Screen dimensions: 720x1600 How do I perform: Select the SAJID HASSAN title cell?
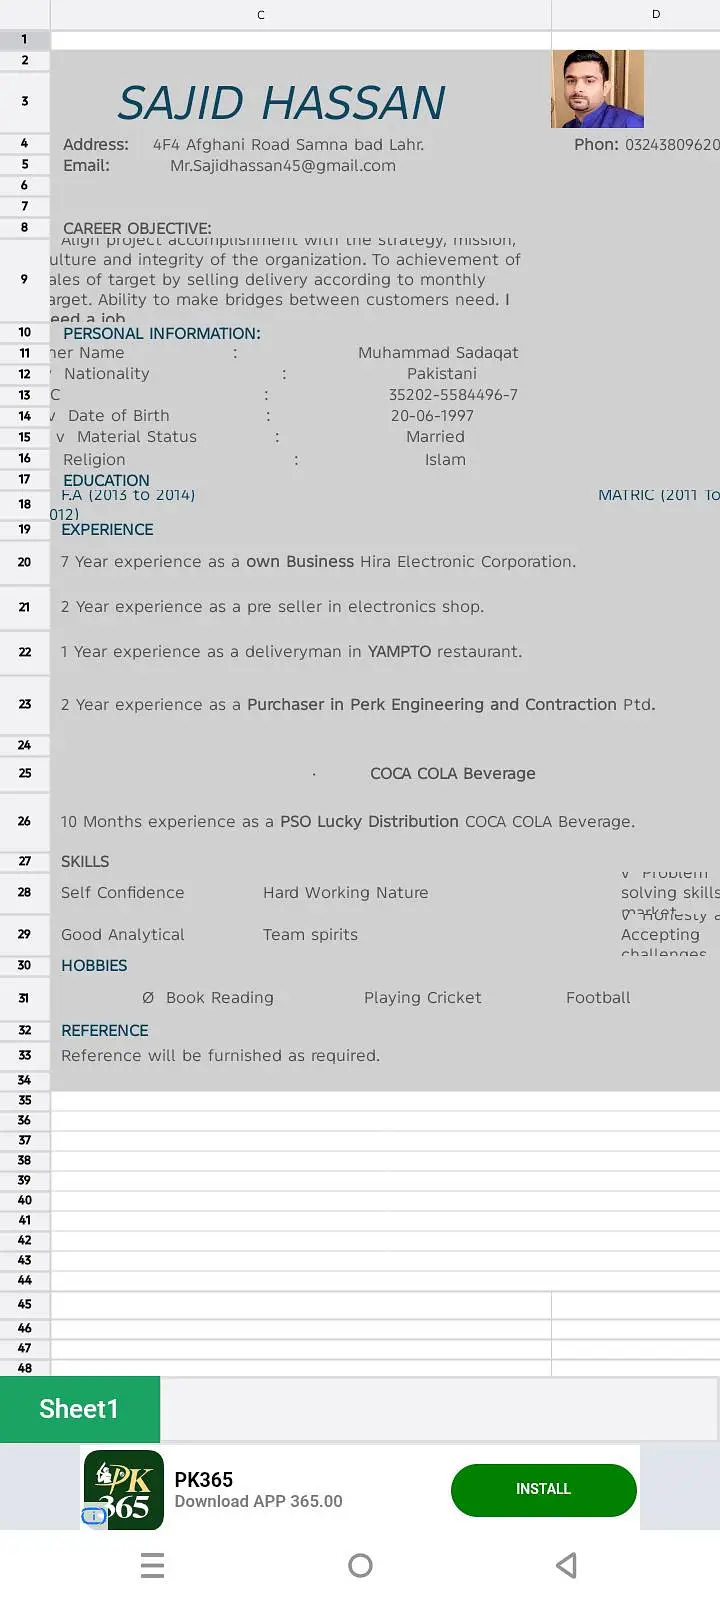tap(282, 103)
